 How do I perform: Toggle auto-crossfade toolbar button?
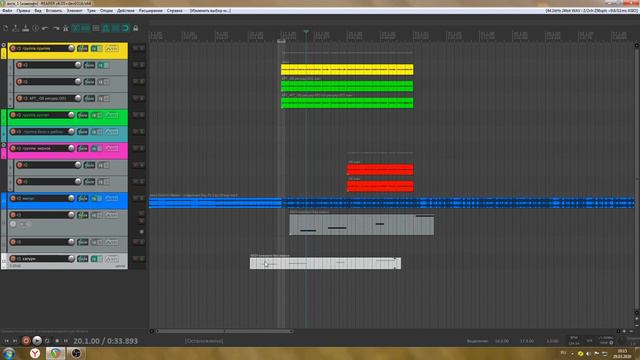[76, 28]
